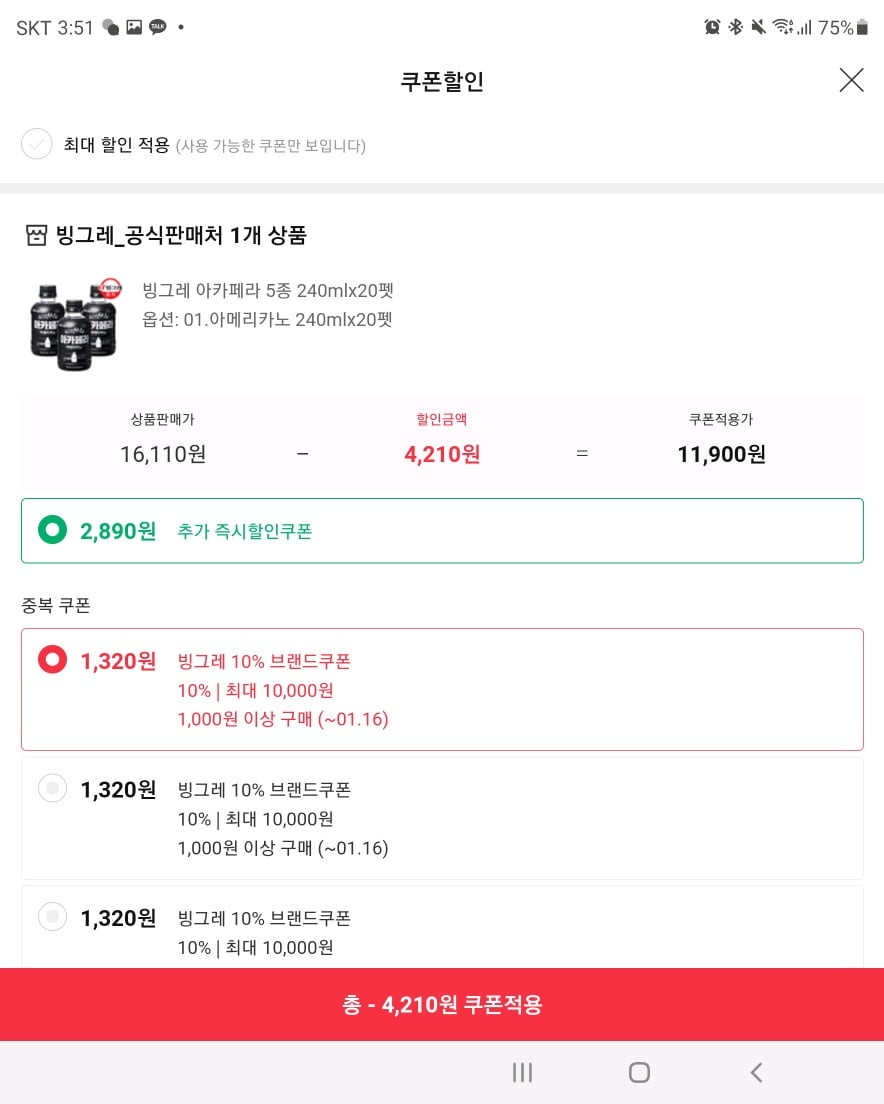Tap the 쿠폰적용가 11,900원 final price
Viewport: 884px width, 1104px height.
coord(721,454)
